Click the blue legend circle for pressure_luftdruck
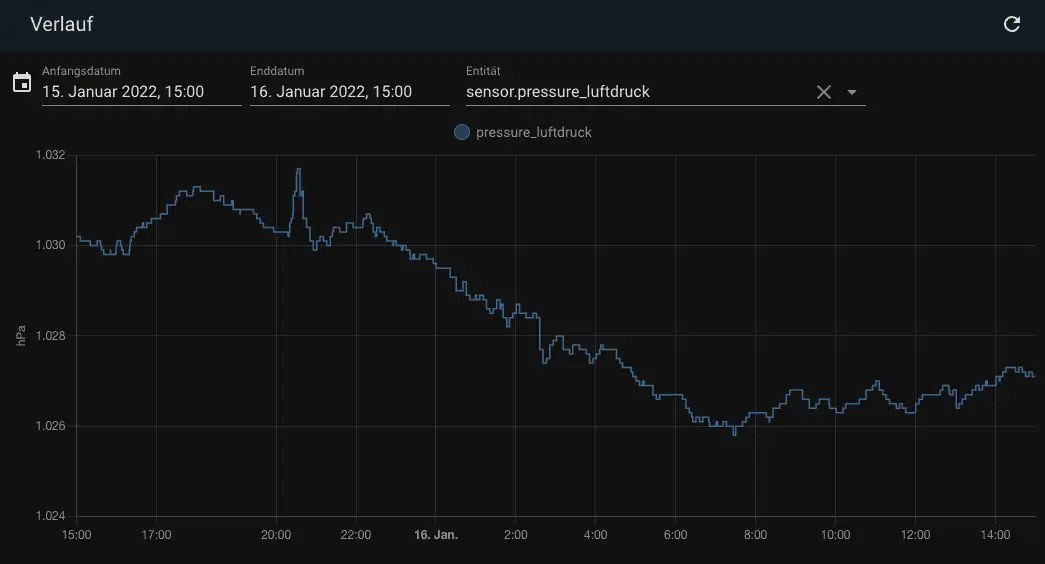This screenshot has height=564, width=1045. tap(462, 132)
